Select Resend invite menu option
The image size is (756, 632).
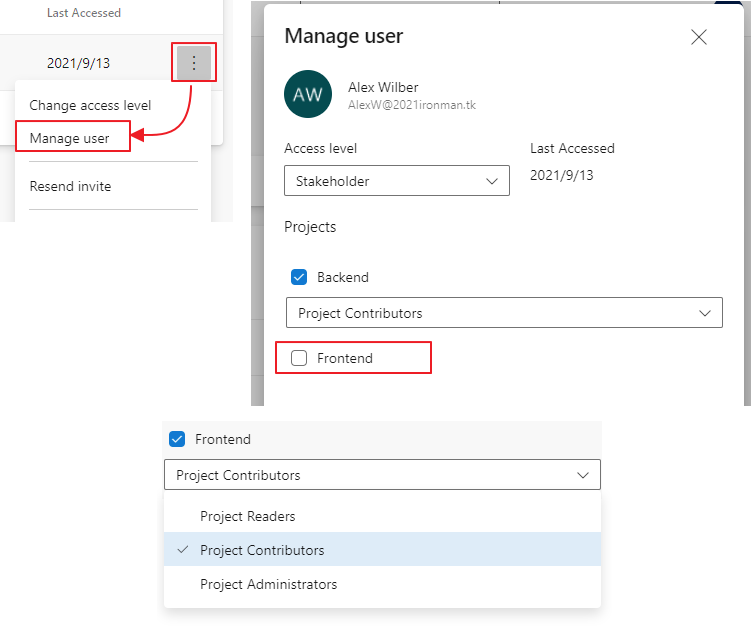coord(70,186)
